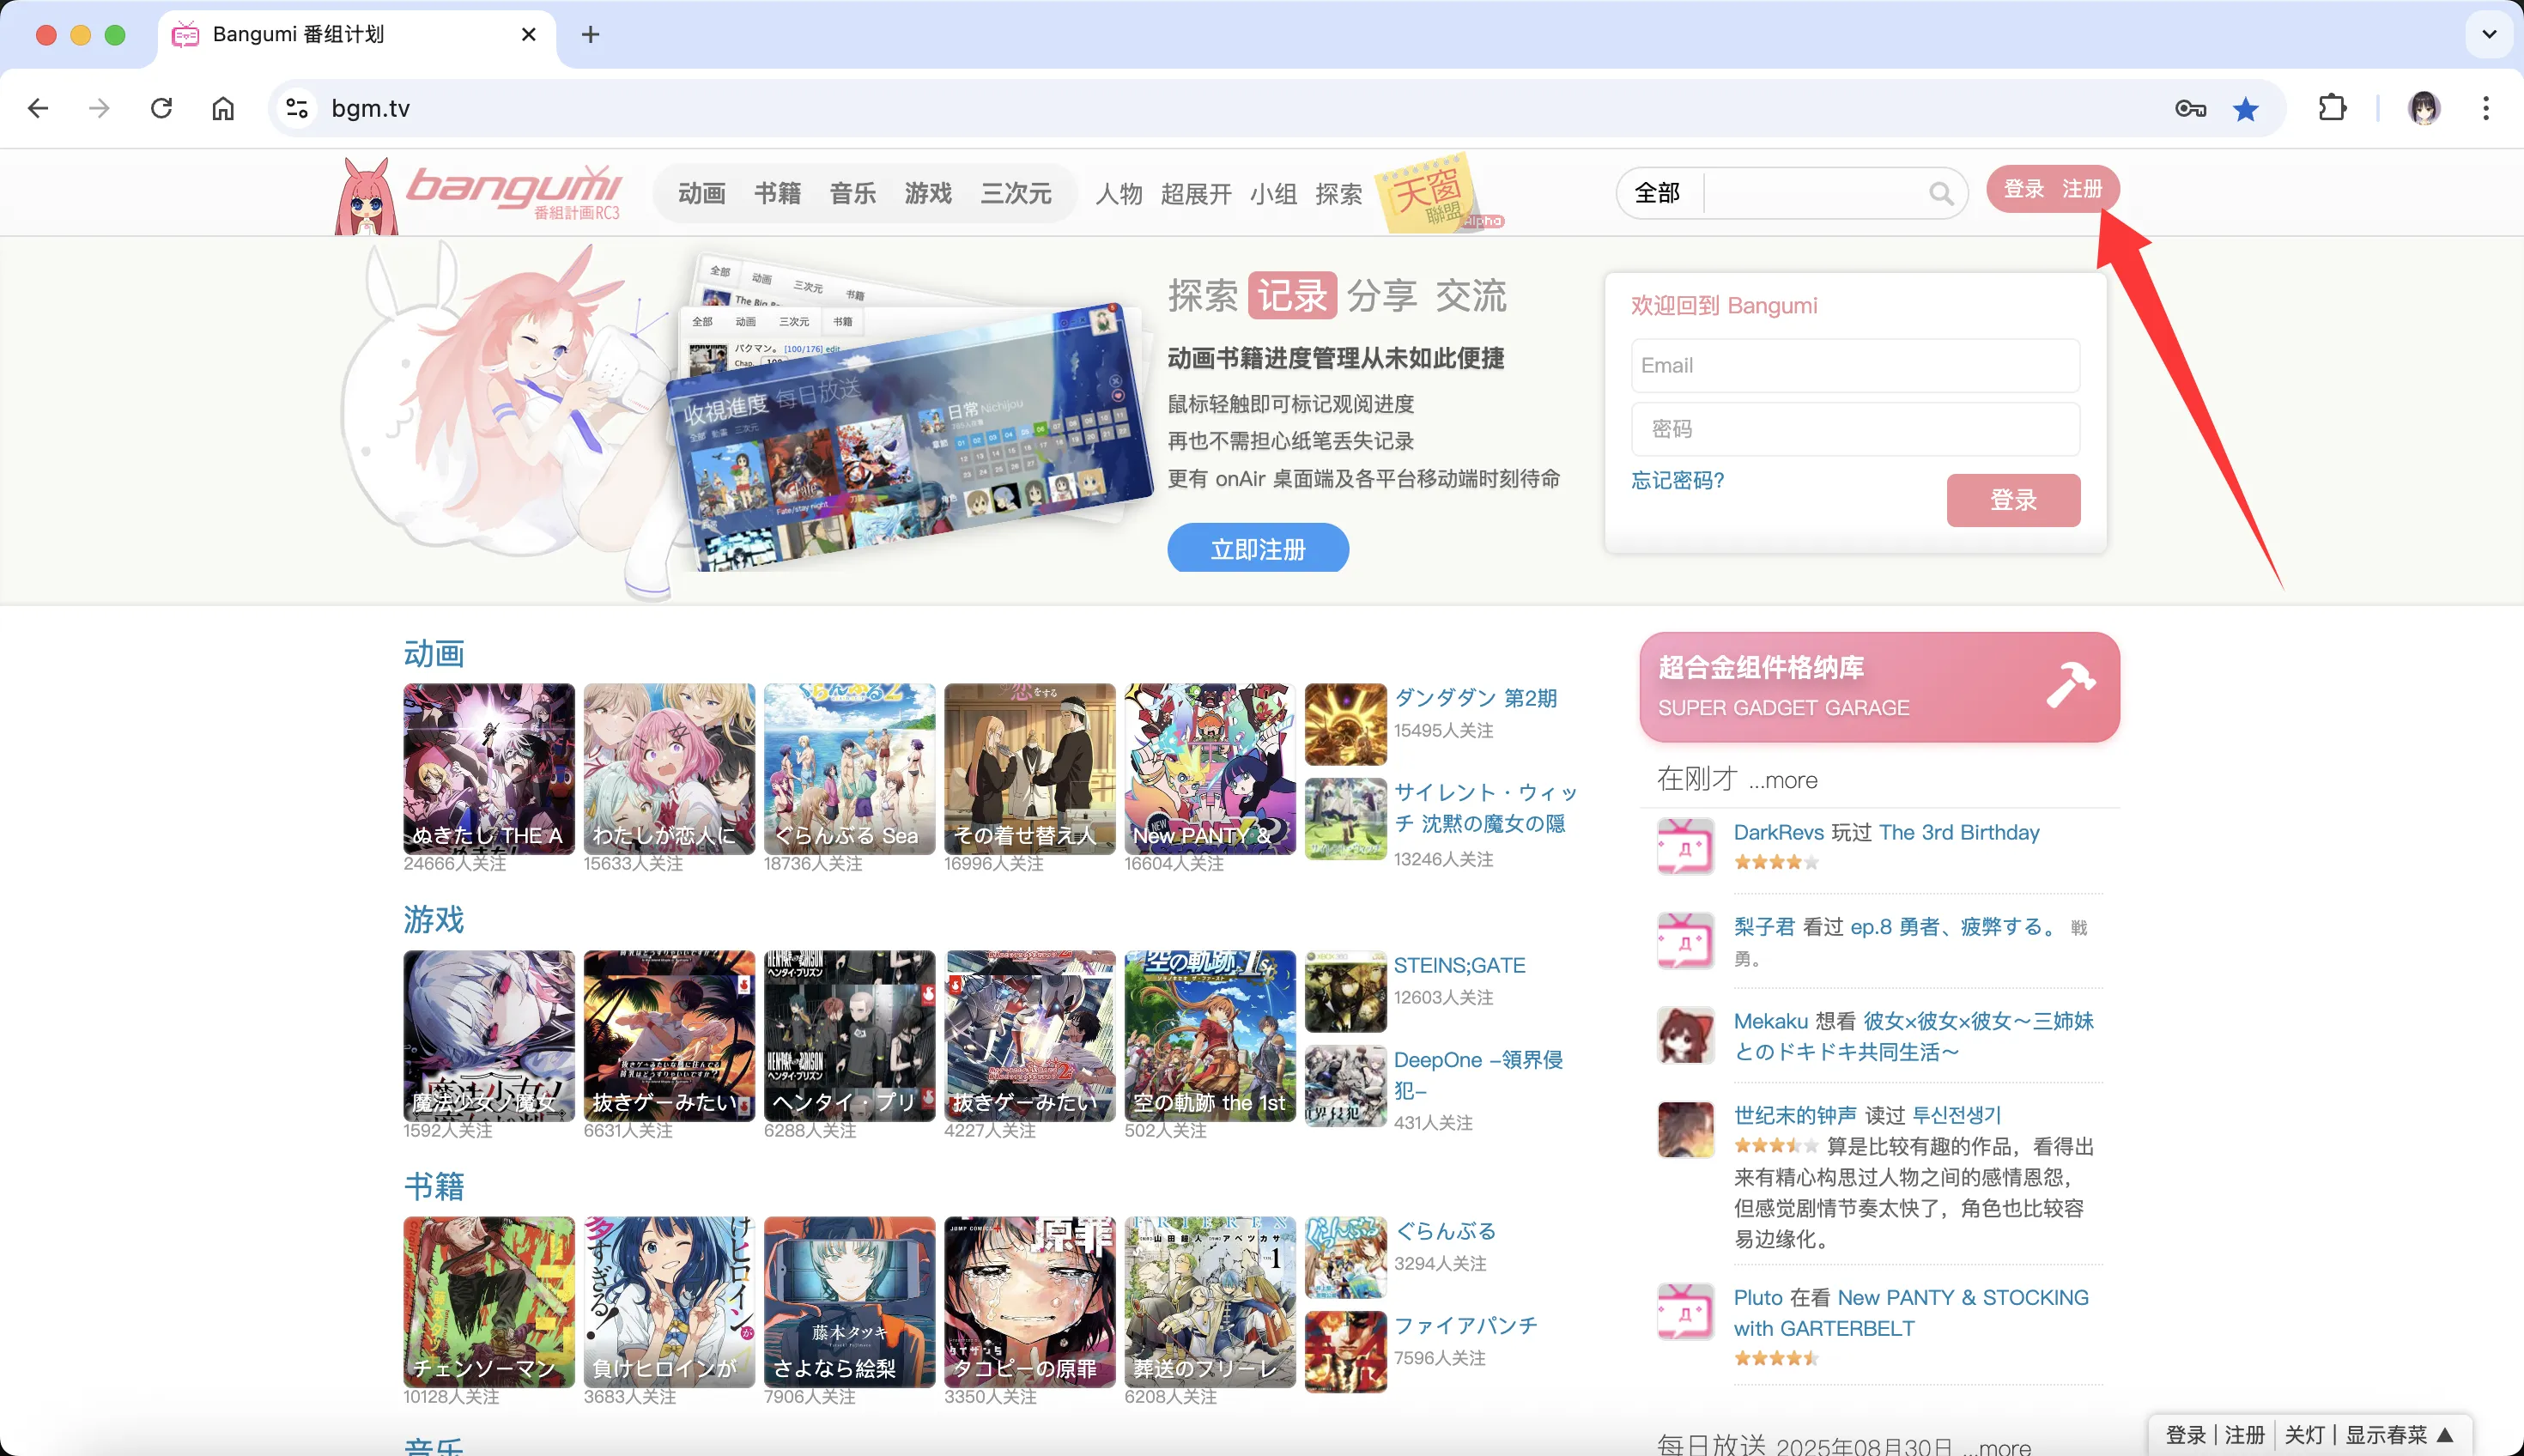Open the 书籍 section heading
This screenshot has height=1456, width=2524.
434,1187
